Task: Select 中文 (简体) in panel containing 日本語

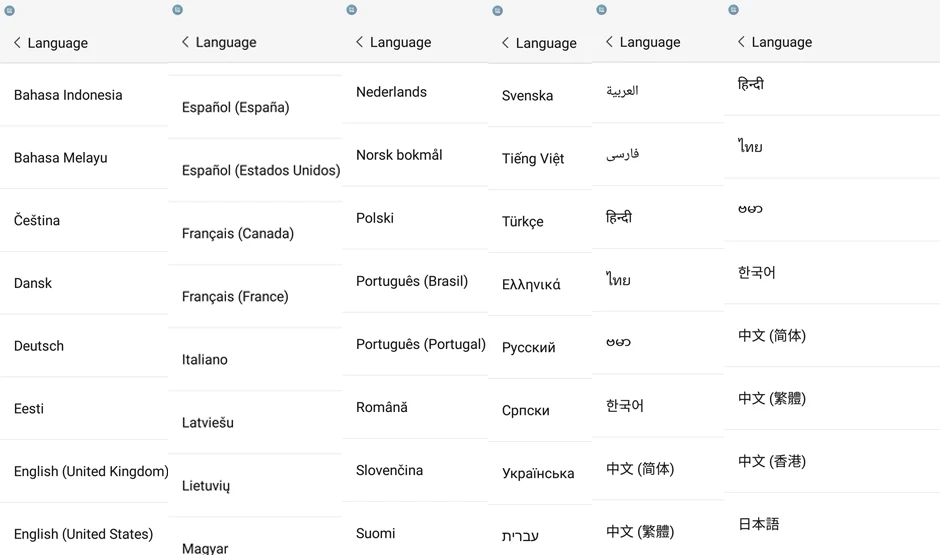Action: 832,336
